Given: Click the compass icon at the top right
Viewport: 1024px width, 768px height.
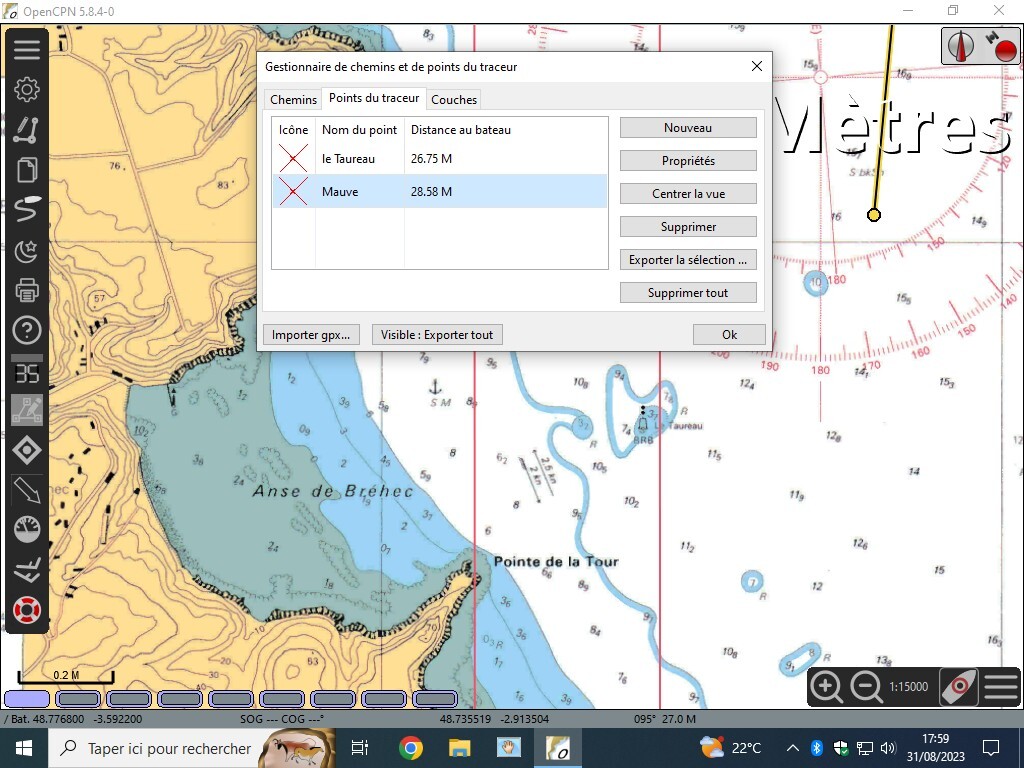Looking at the screenshot, I should tap(961, 46).
